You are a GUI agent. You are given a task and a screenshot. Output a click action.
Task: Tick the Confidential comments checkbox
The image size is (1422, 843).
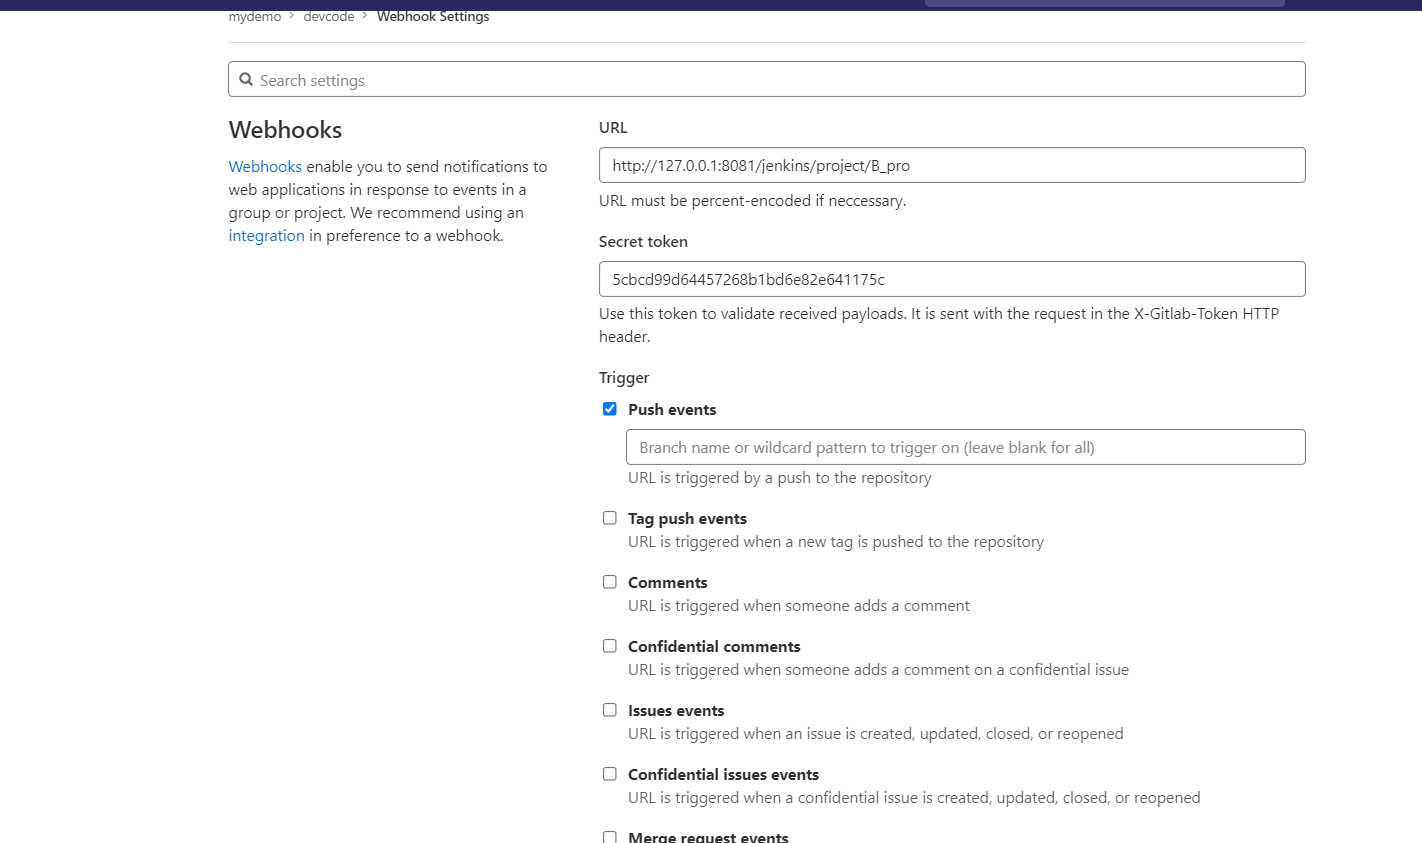pos(610,645)
